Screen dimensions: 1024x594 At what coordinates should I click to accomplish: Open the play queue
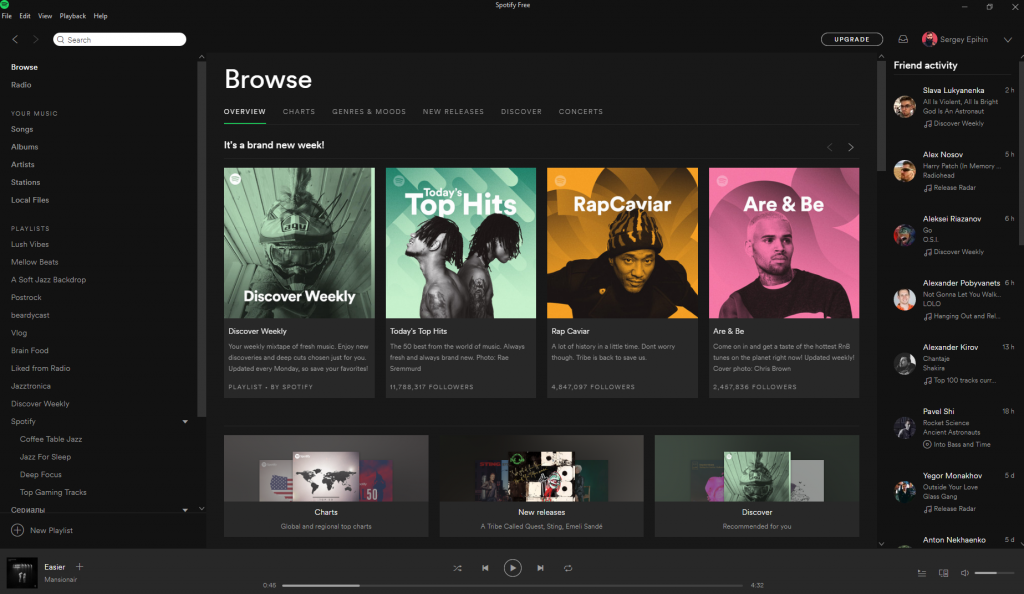click(921, 573)
